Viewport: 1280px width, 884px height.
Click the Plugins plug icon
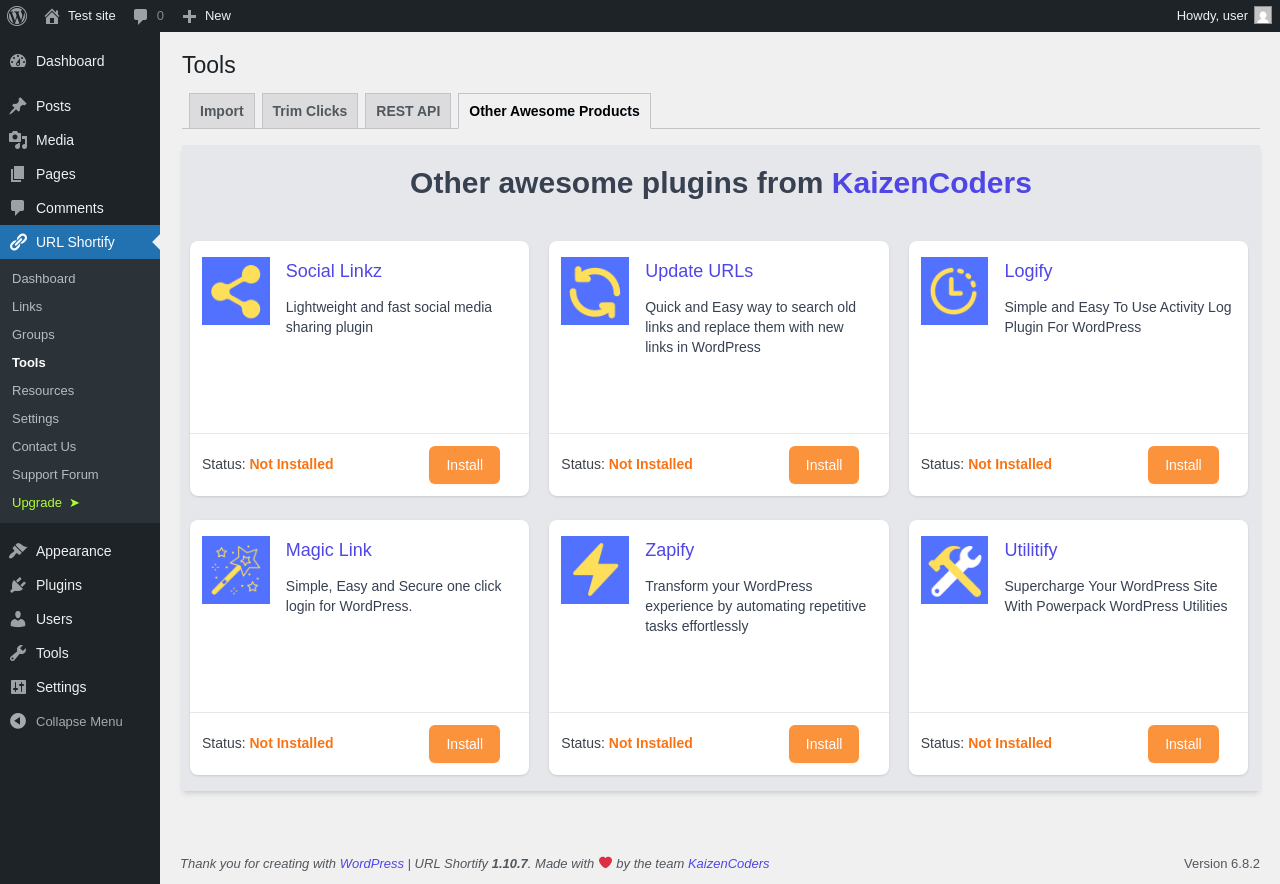18,585
